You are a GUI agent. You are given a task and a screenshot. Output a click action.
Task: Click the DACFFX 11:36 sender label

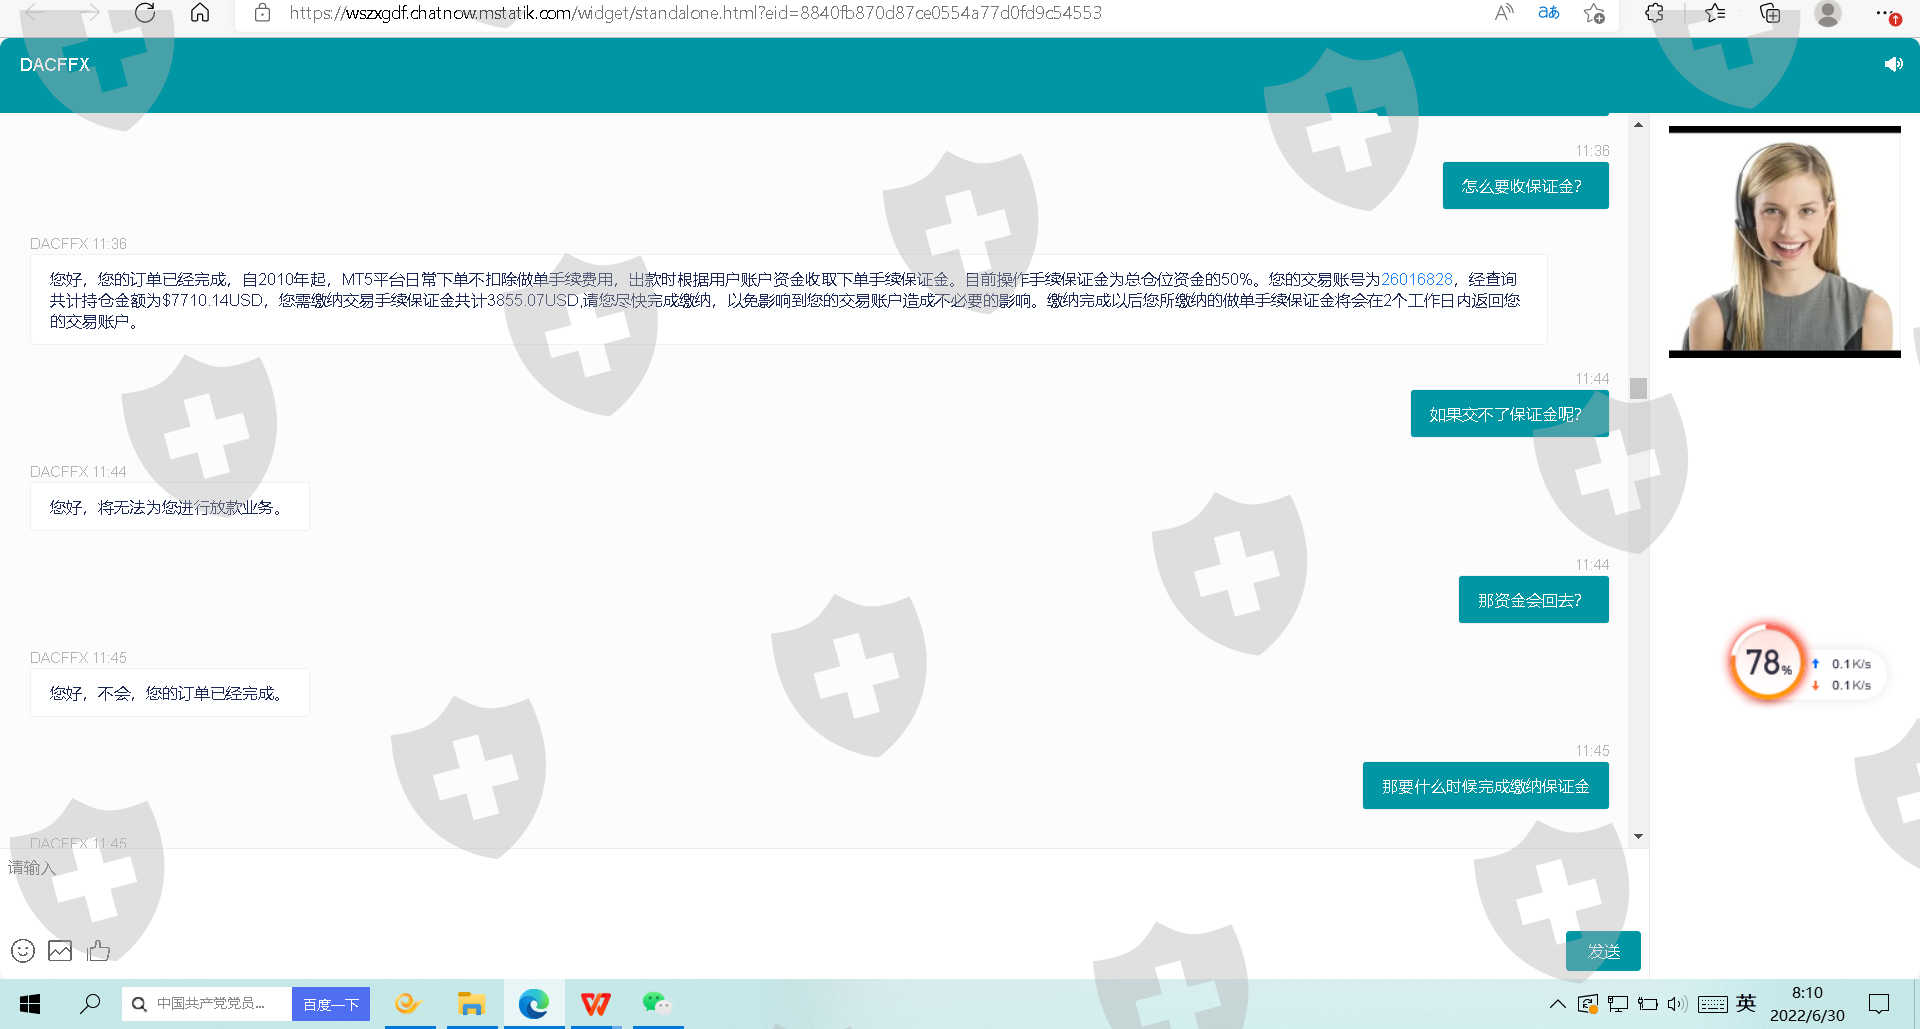coord(78,244)
